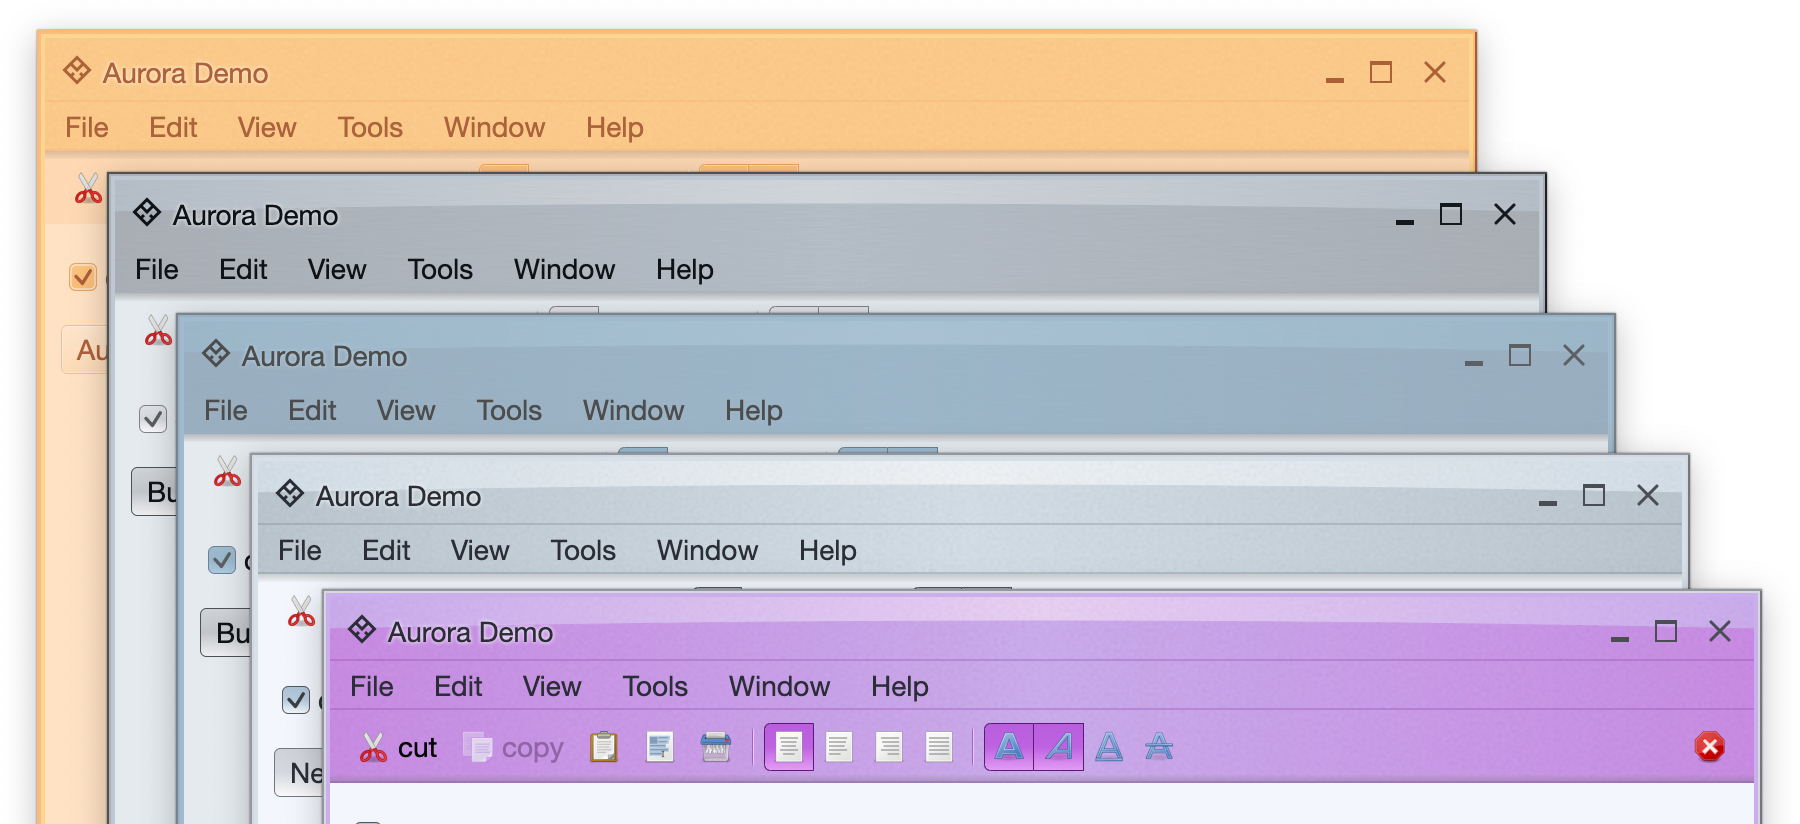Open the Help menu in the purple window

[x=900, y=686]
